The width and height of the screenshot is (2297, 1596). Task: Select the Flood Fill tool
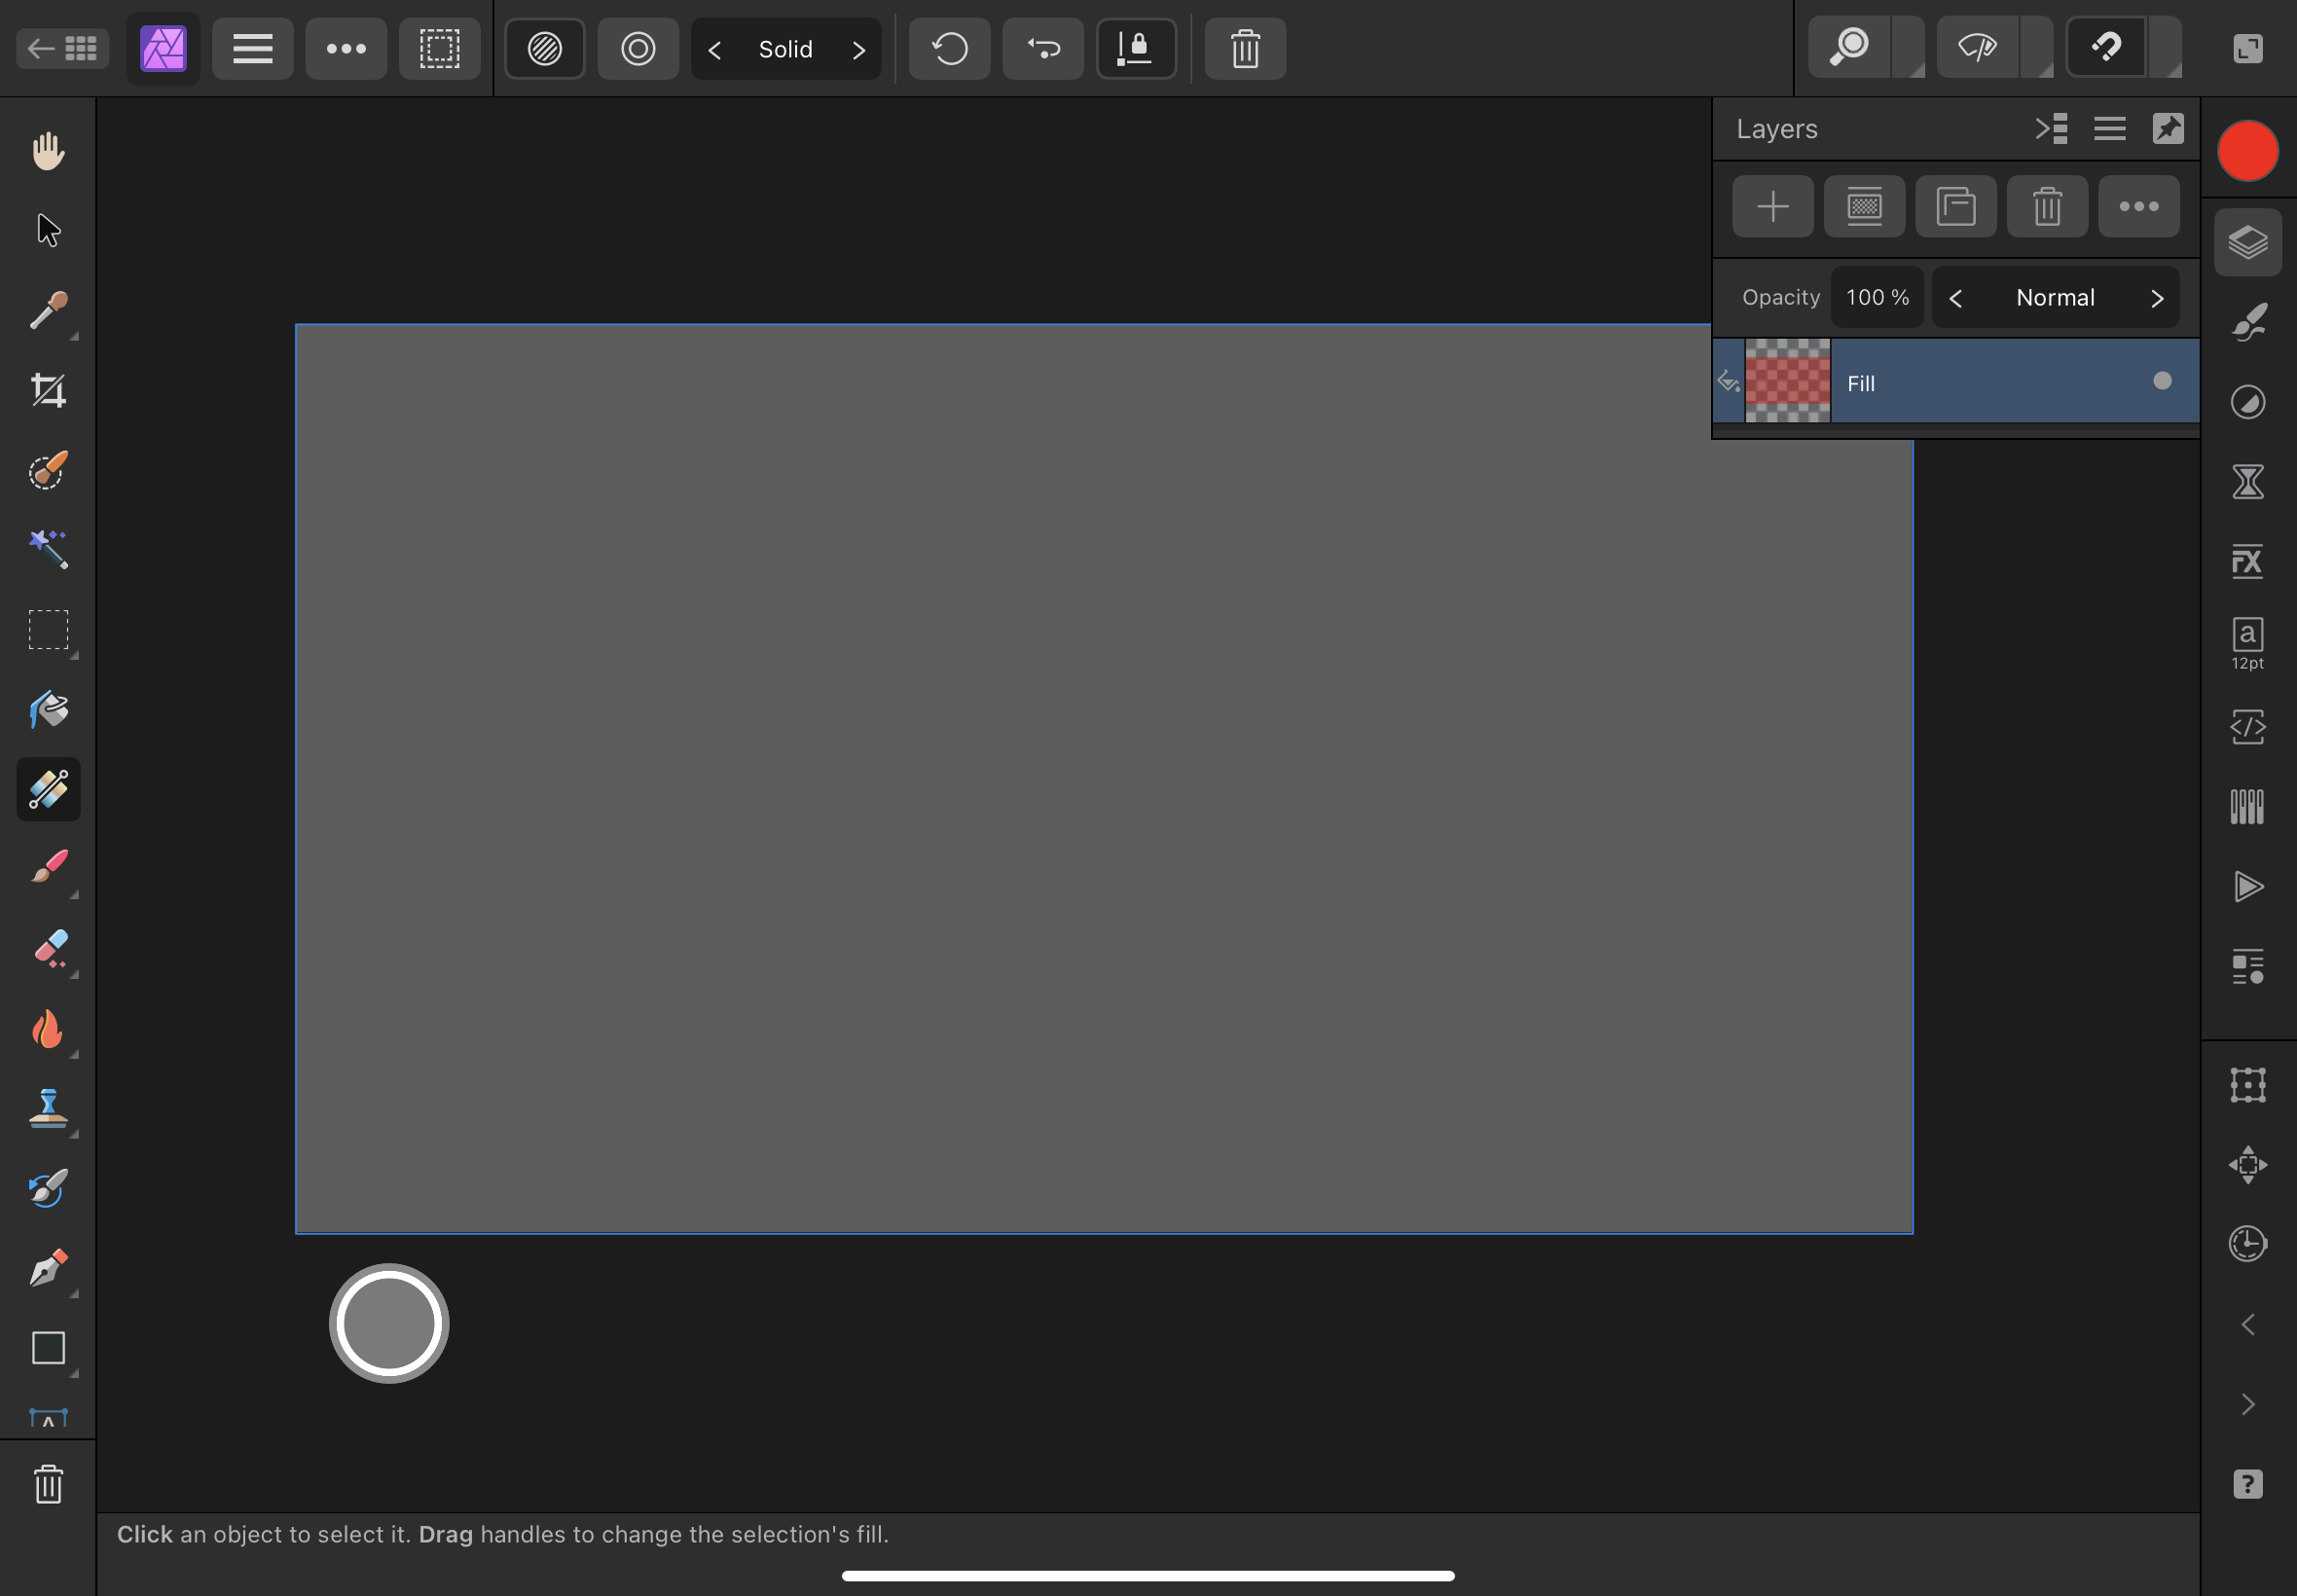tap(47, 710)
